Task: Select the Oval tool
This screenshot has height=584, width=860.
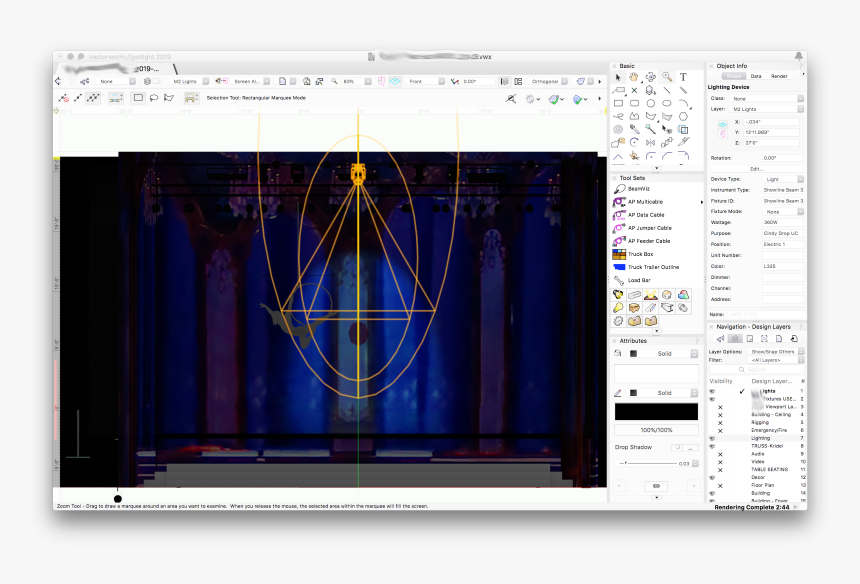Action: tap(667, 103)
